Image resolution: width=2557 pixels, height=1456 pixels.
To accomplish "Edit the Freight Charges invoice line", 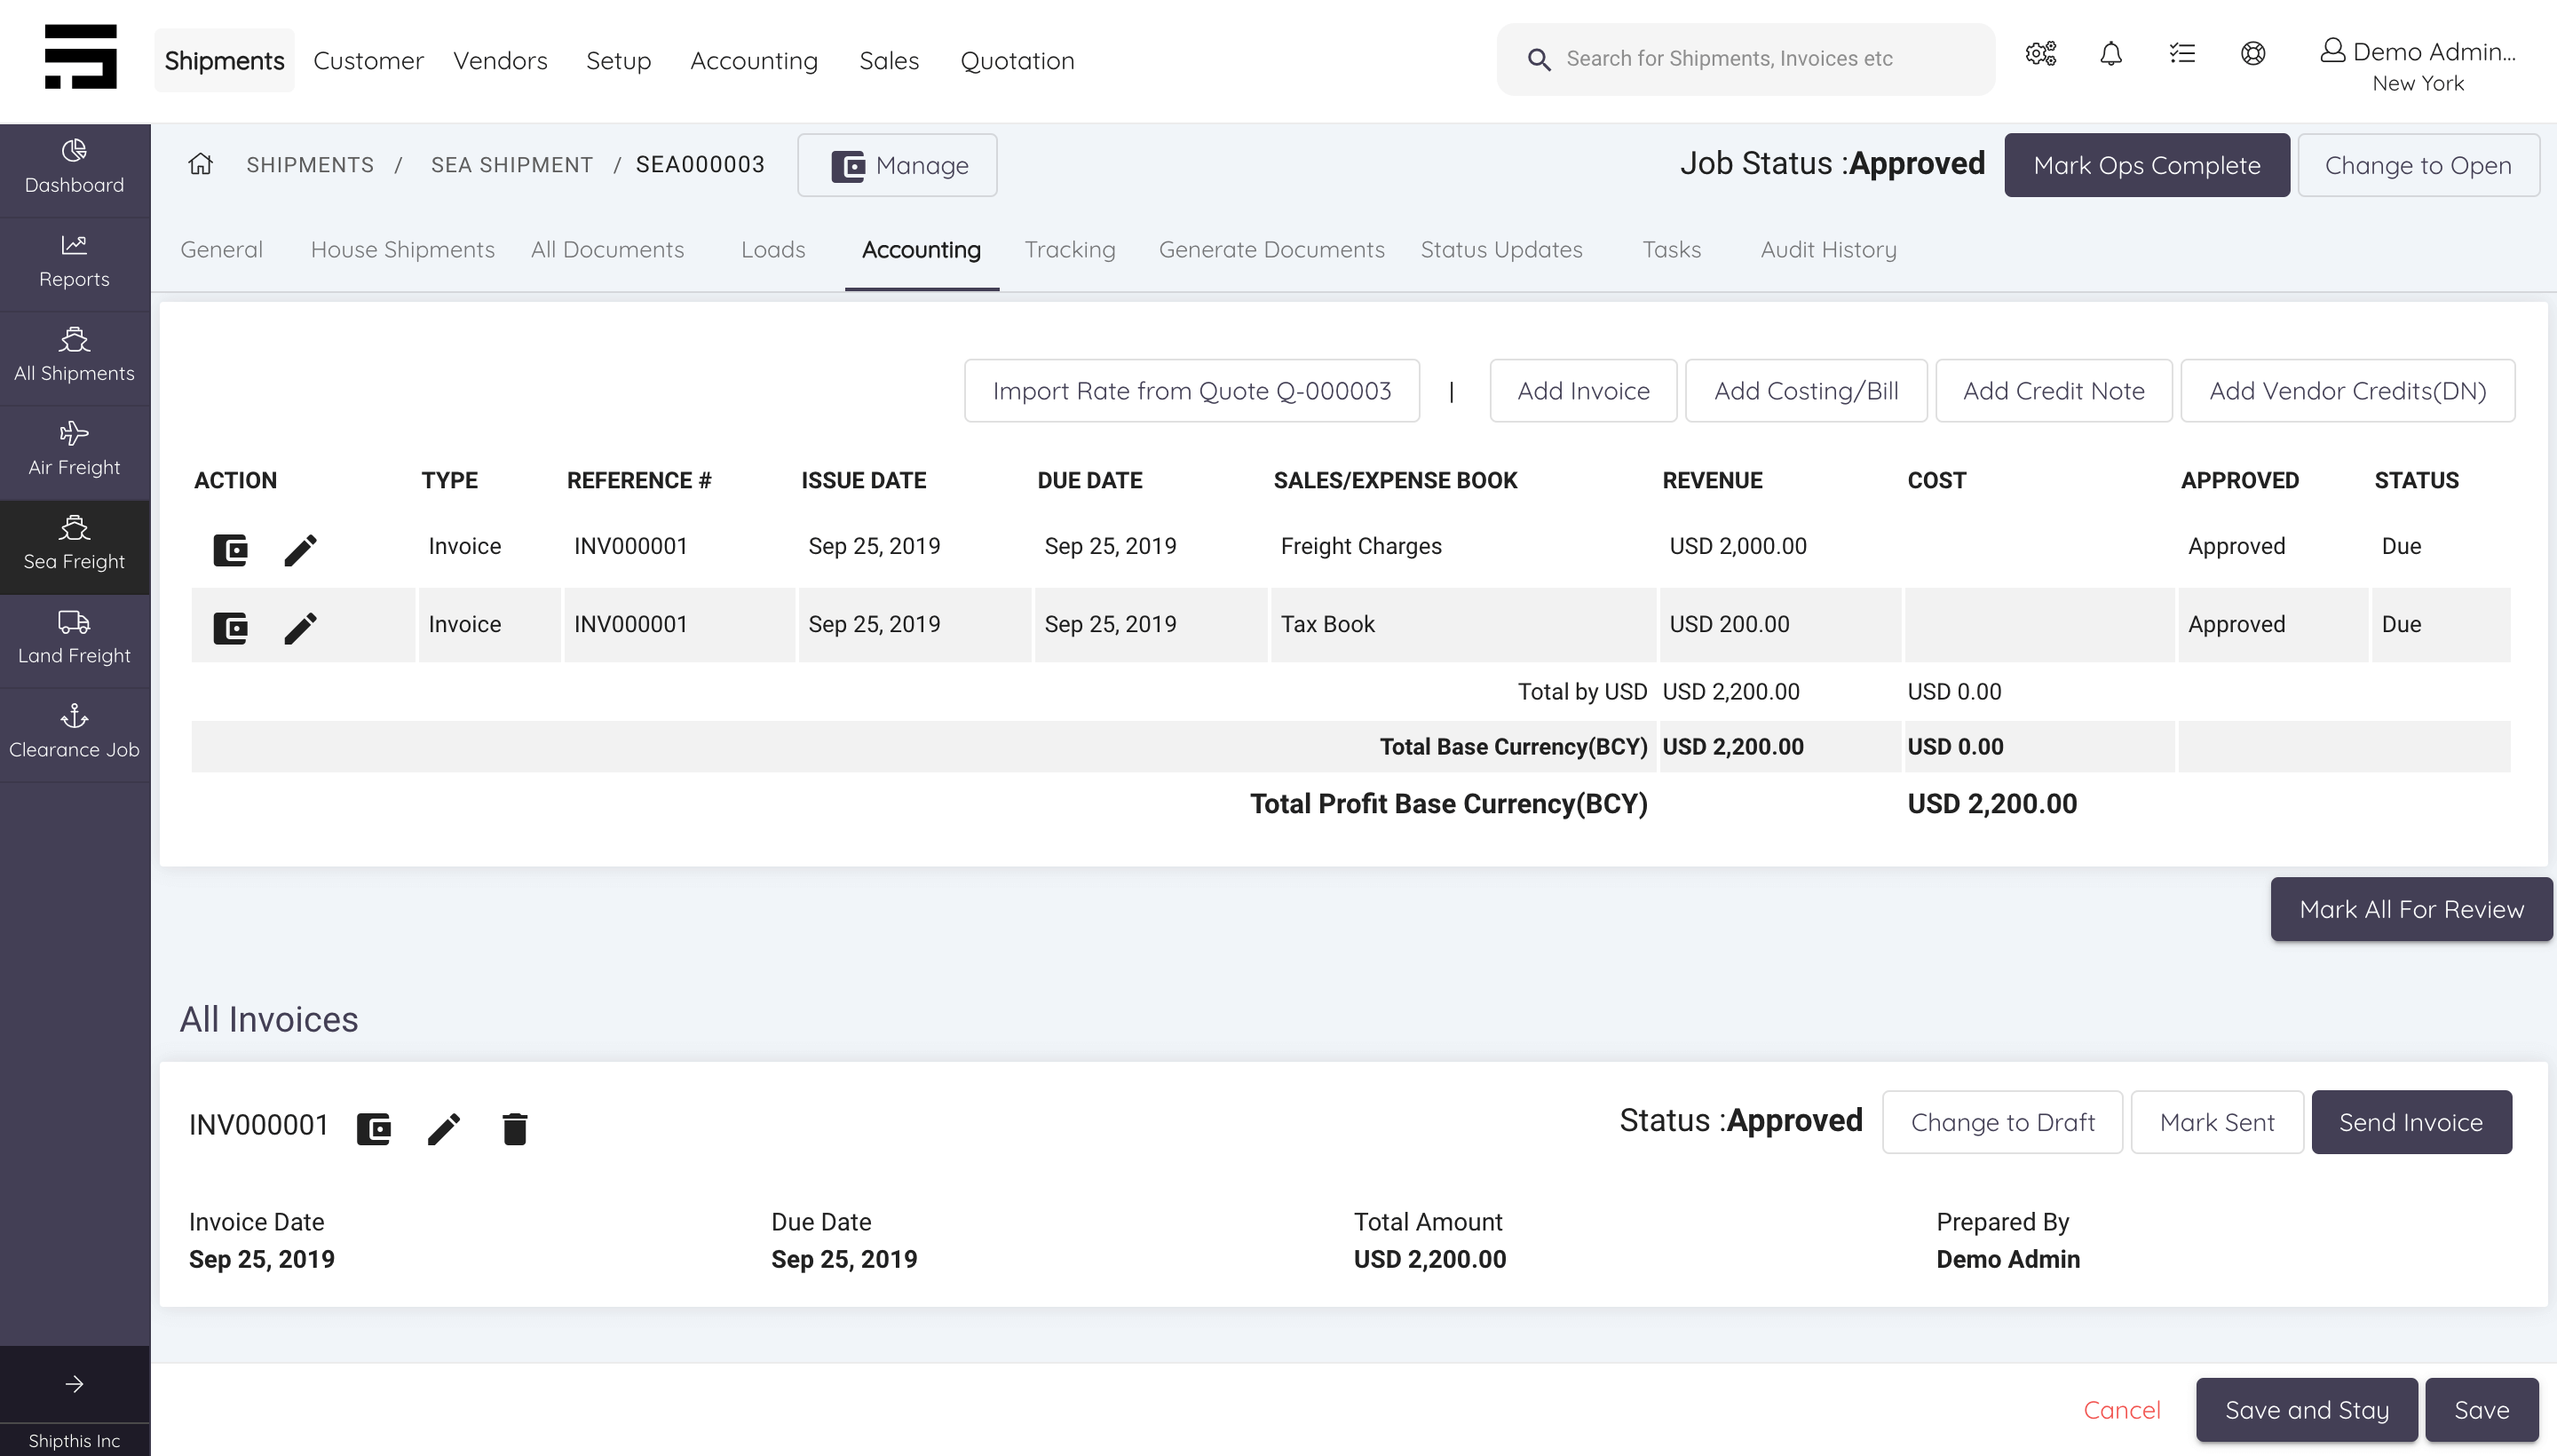I will [x=301, y=549].
